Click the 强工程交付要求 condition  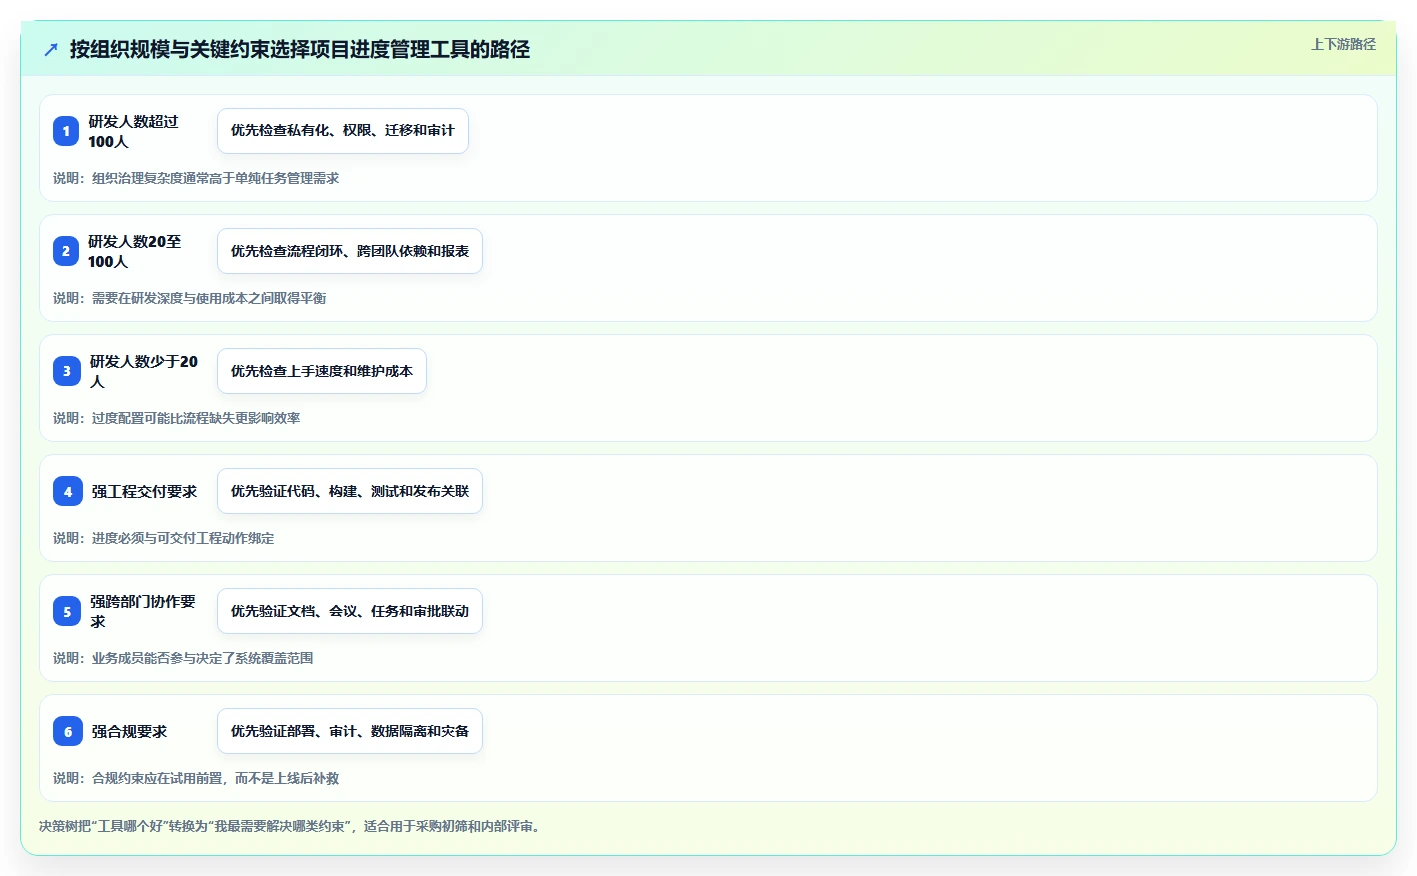pos(145,491)
